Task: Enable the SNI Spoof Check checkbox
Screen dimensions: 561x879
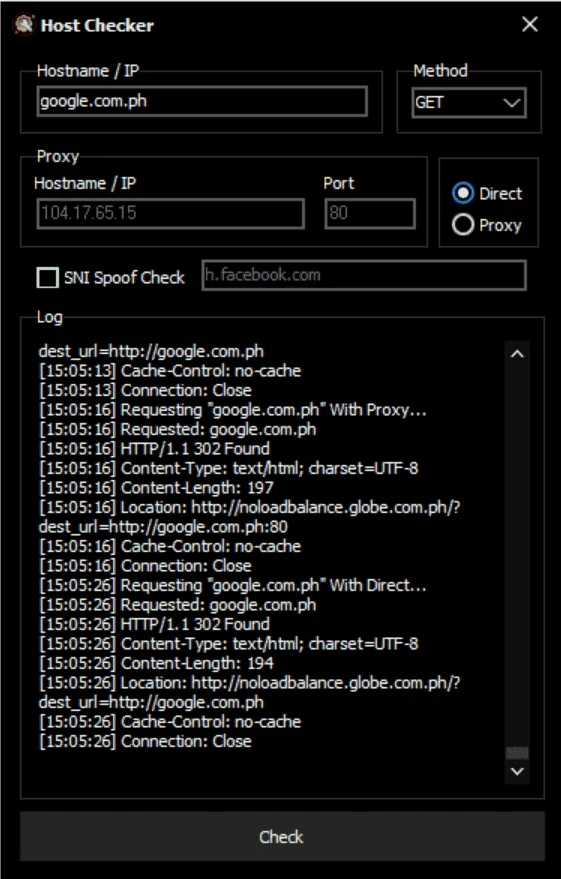Action: coord(48,277)
